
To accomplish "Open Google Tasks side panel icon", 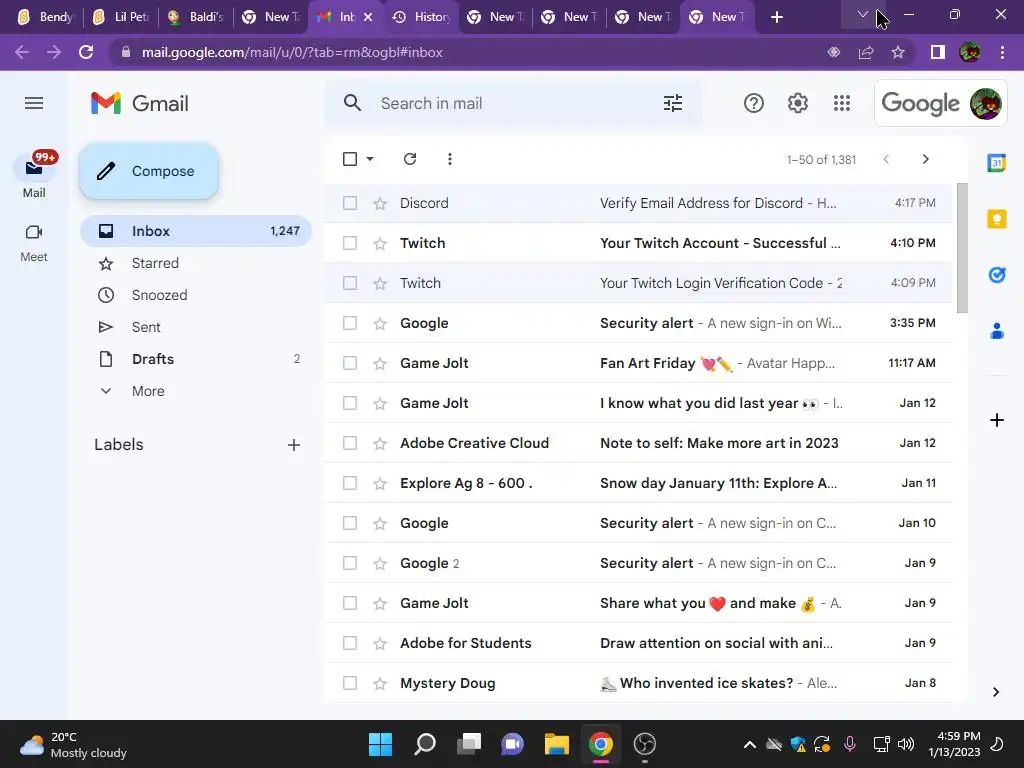I will (997, 275).
